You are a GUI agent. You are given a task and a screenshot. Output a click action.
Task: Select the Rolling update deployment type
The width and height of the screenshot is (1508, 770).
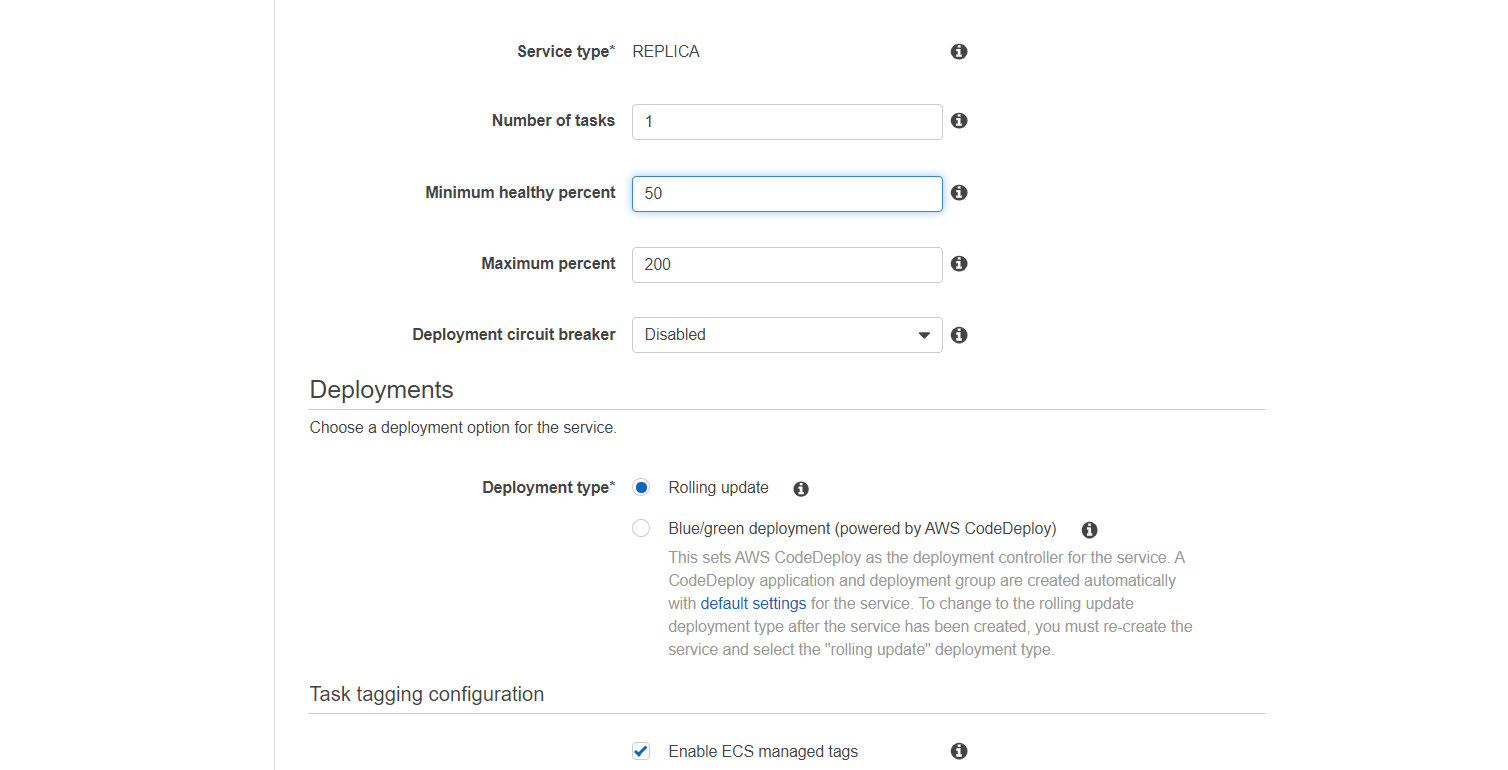641,487
